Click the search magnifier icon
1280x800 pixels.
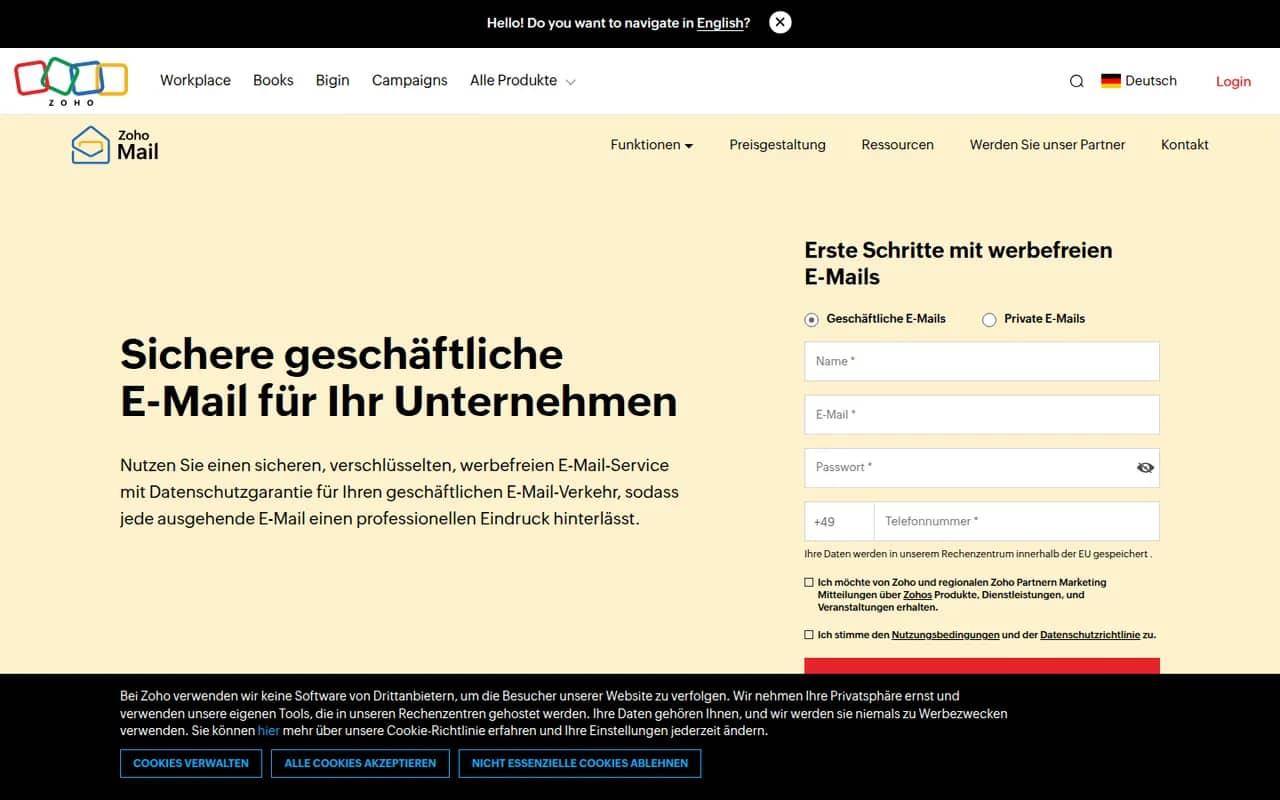1076,81
